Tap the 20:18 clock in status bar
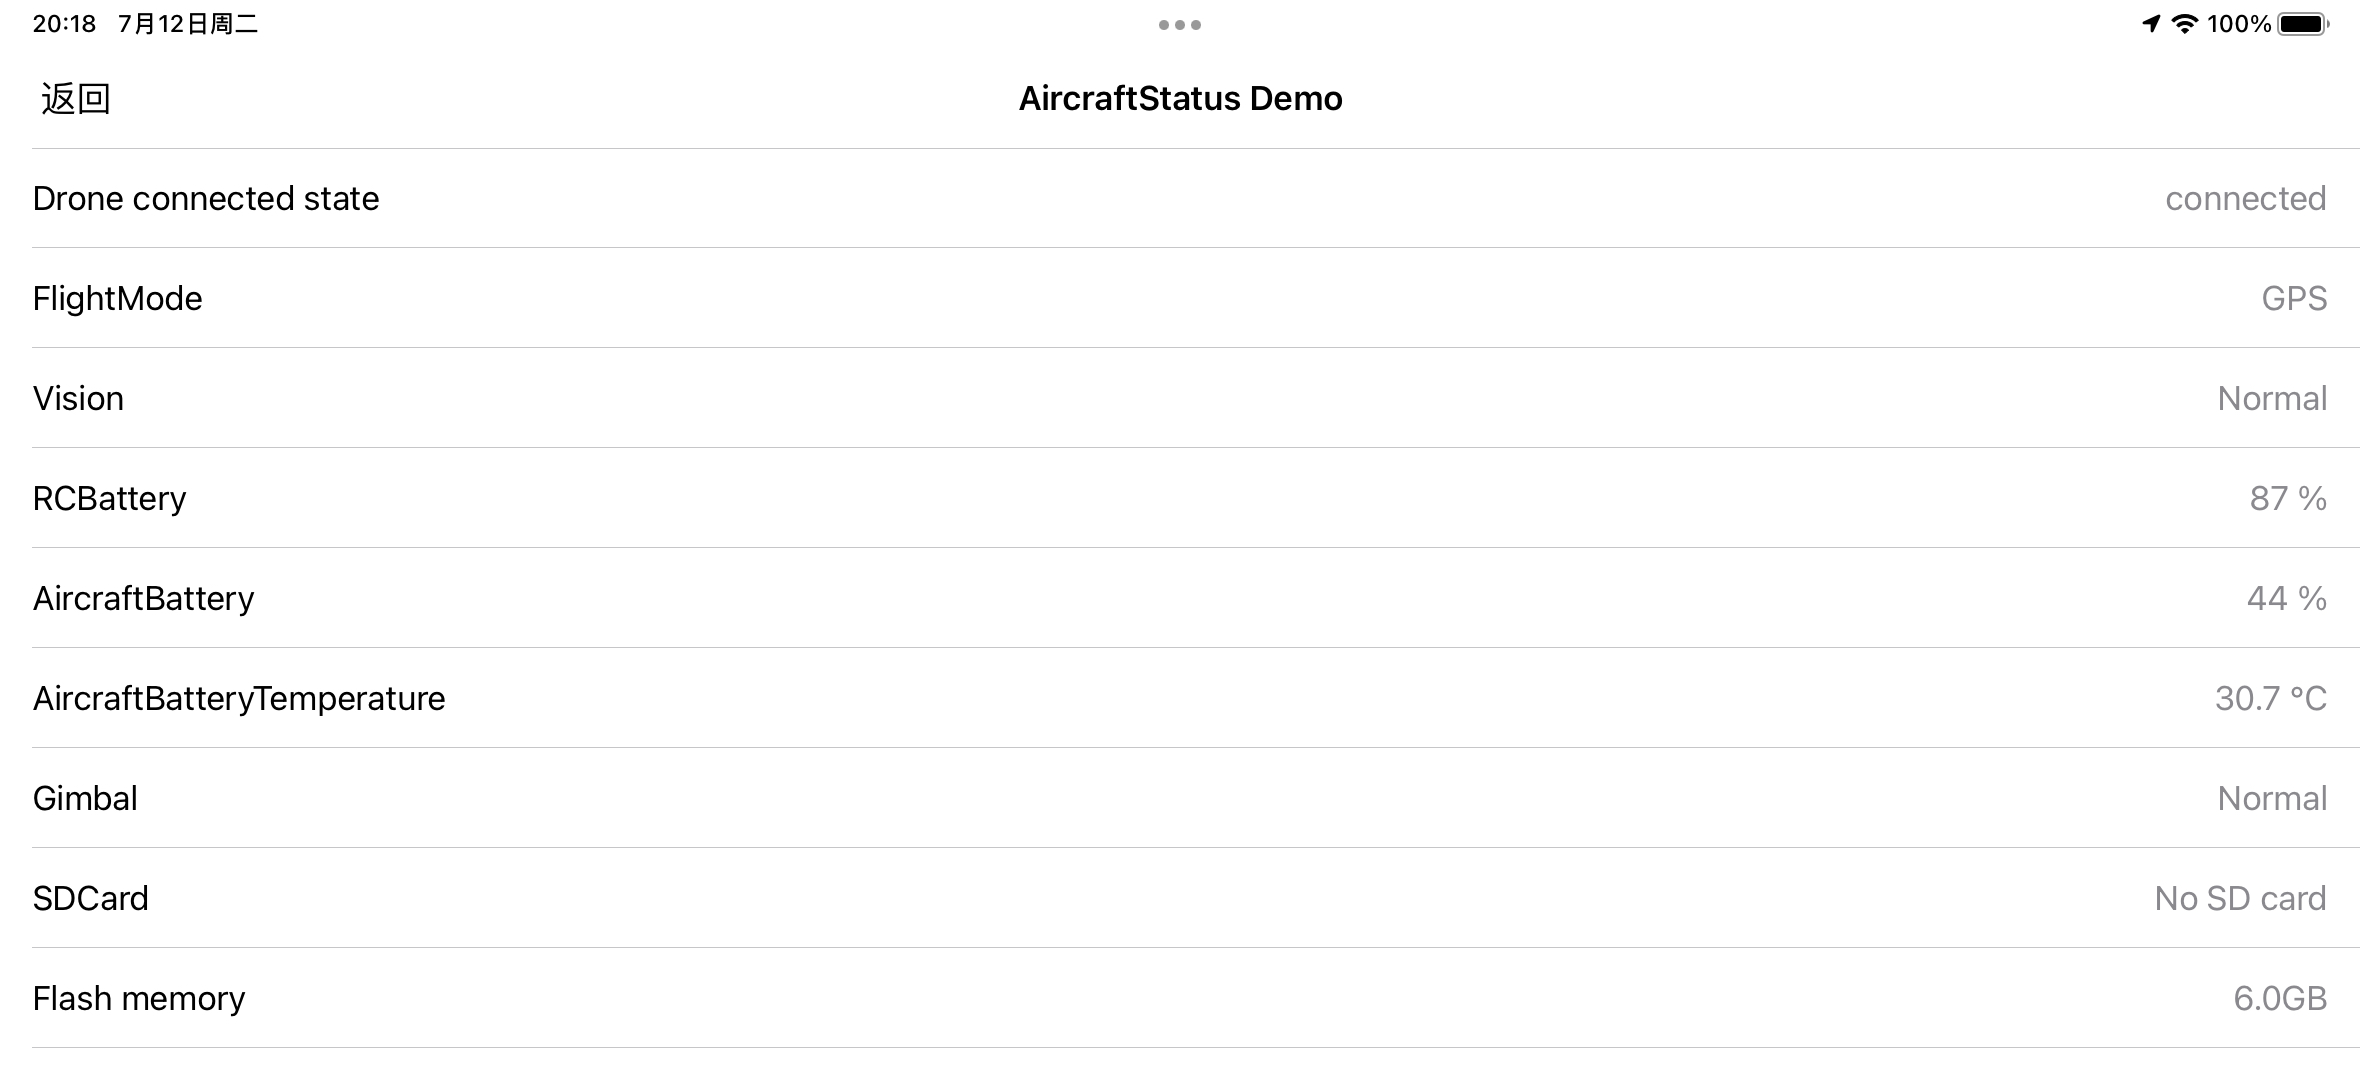The image size is (2360, 1083). coord(64,24)
